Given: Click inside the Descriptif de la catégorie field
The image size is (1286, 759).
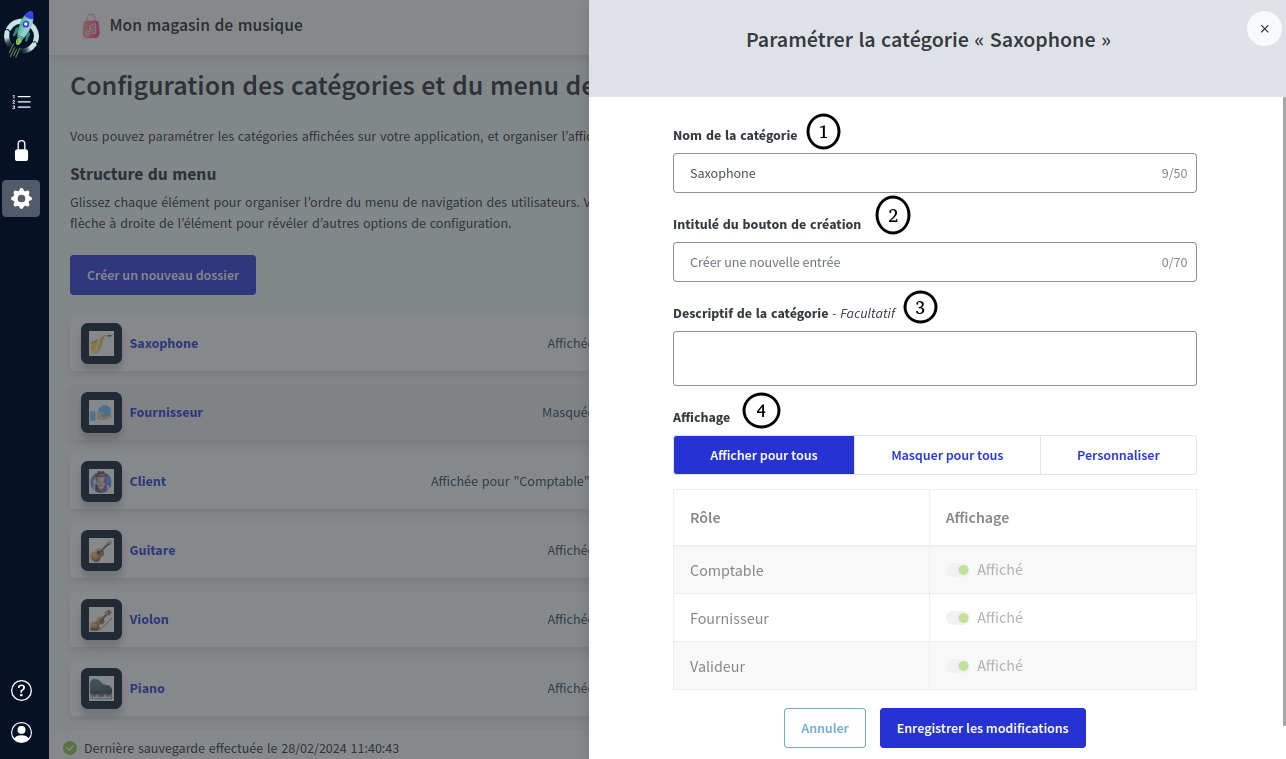Looking at the screenshot, I should pos(934,357).
